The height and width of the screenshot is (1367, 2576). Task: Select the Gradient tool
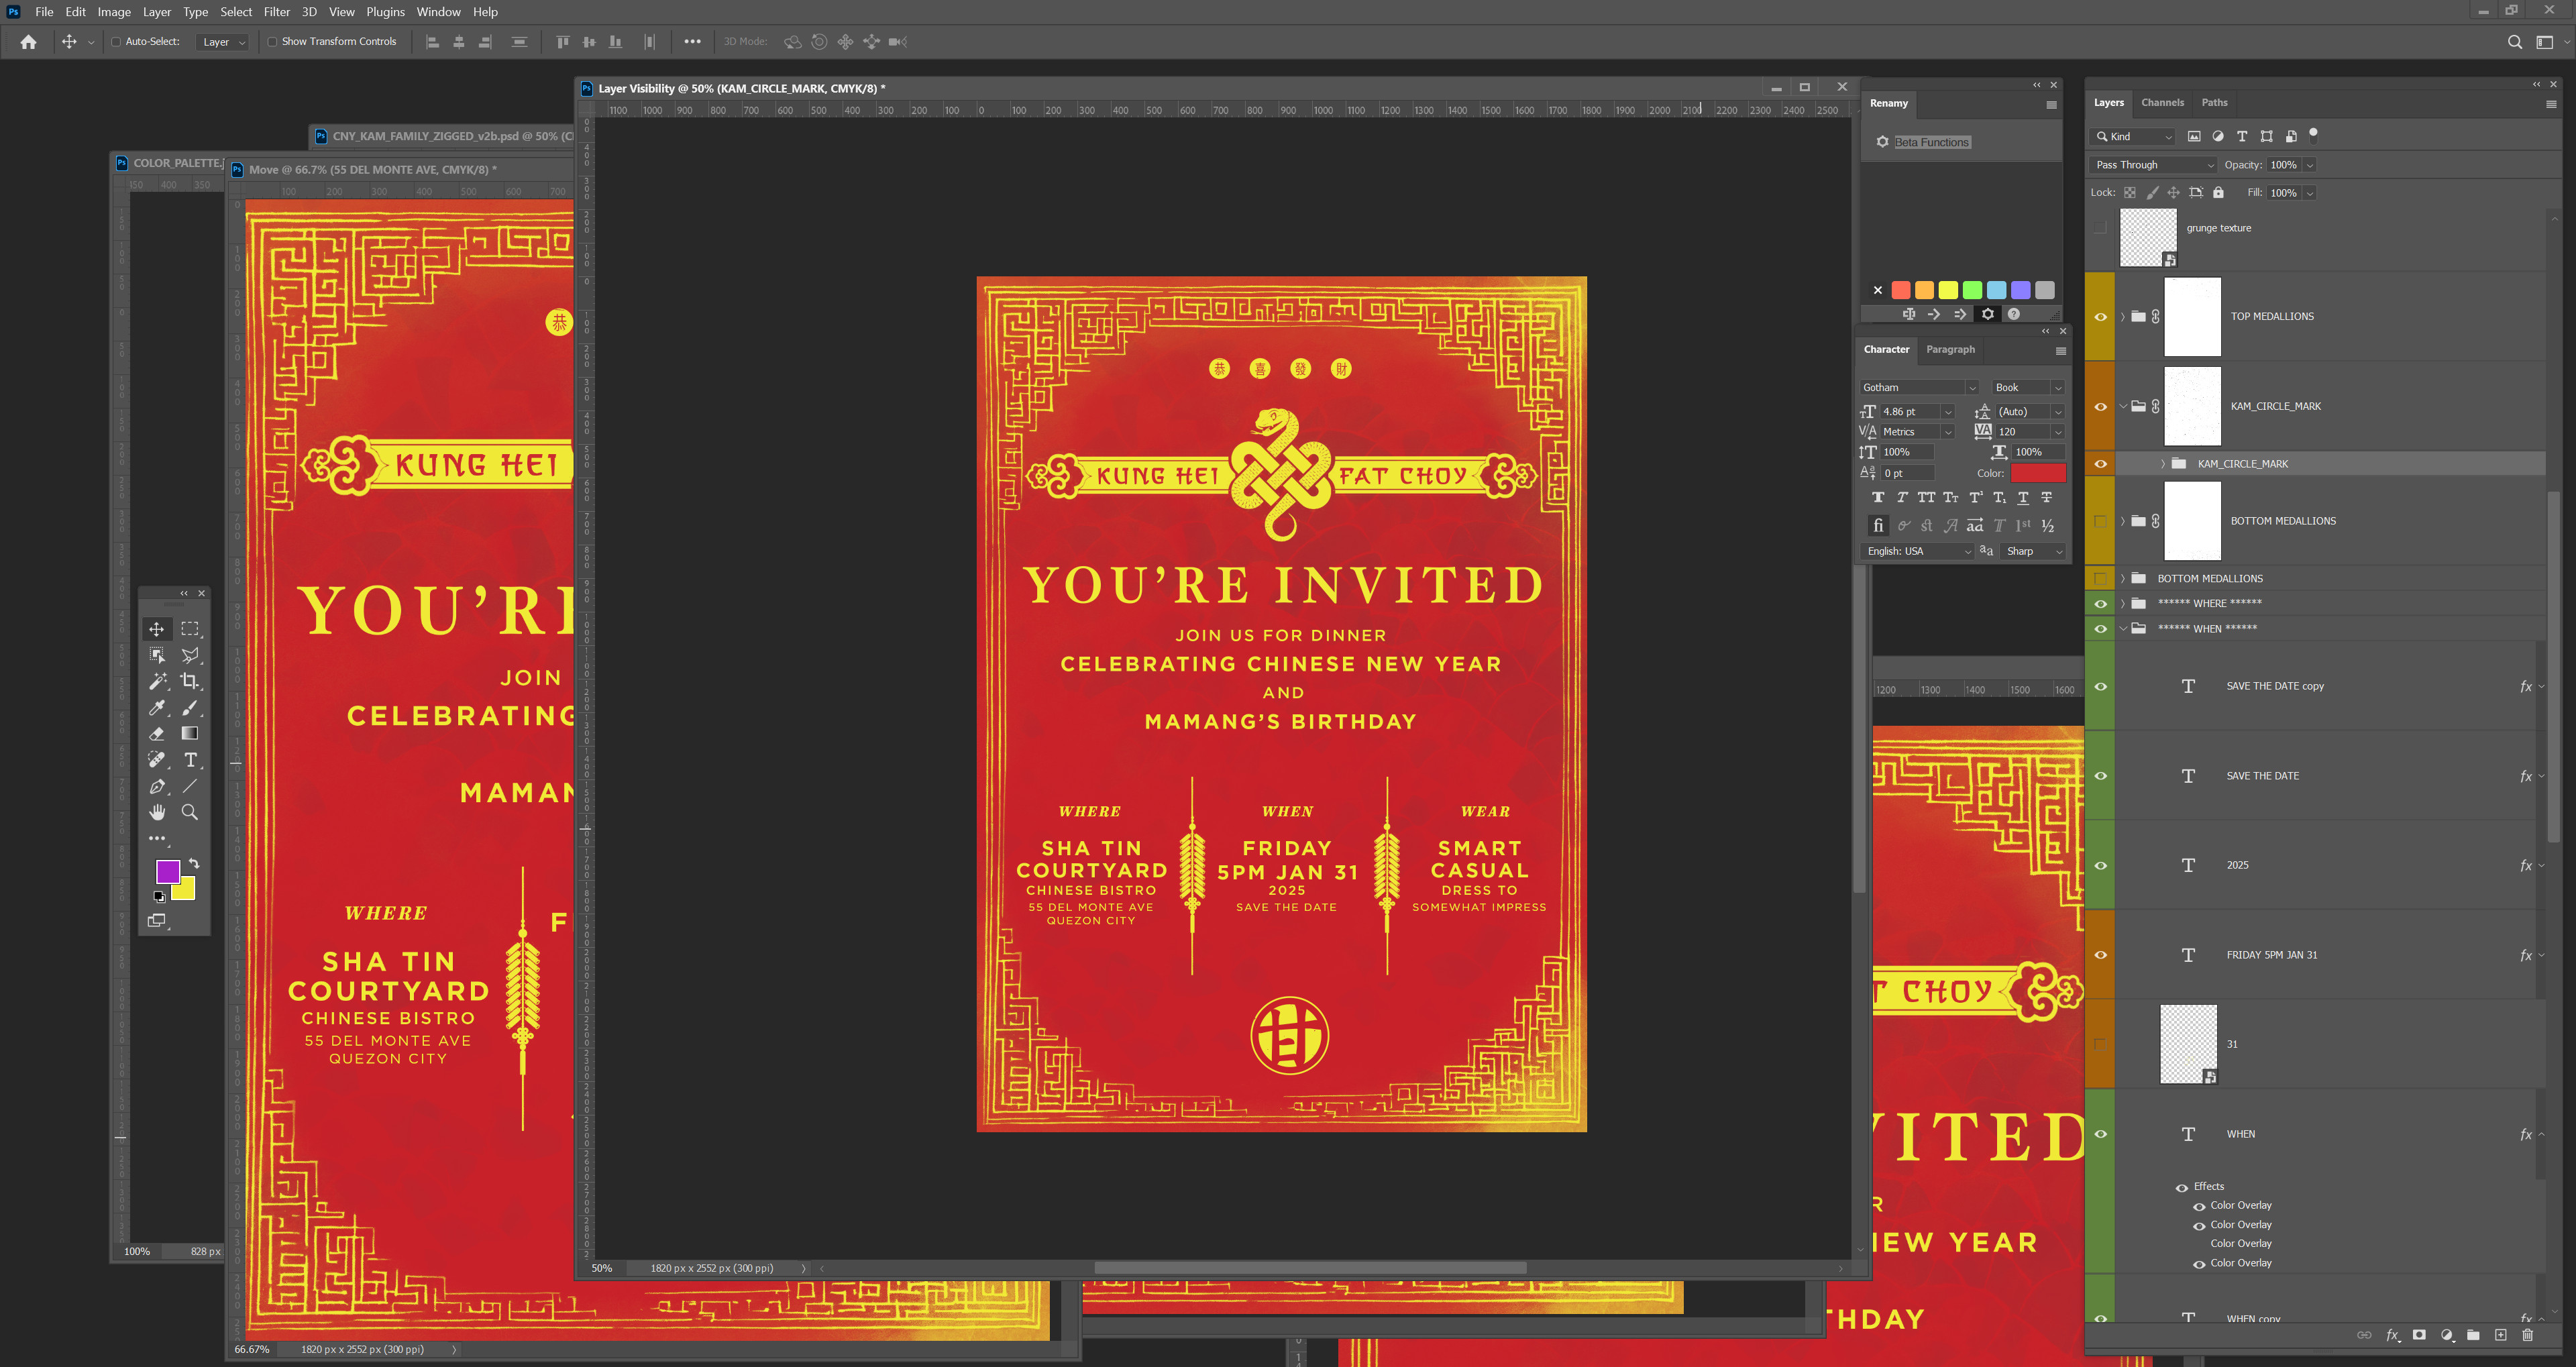click(190, 734)
